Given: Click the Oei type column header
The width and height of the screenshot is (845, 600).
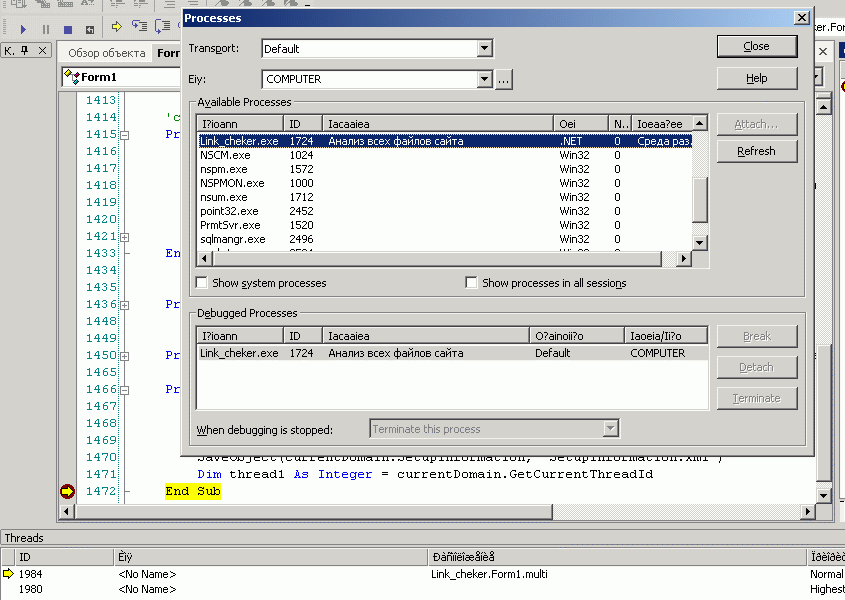Looking at the screenshot, I should 581,124.
